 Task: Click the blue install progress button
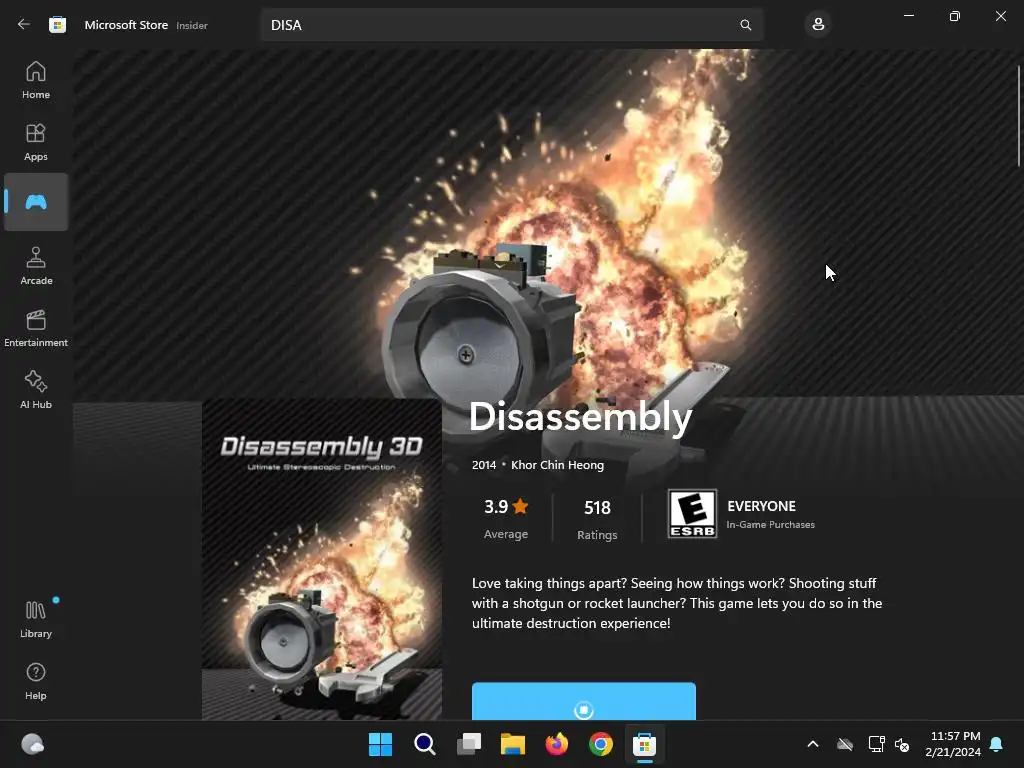(x=584, y=701)
